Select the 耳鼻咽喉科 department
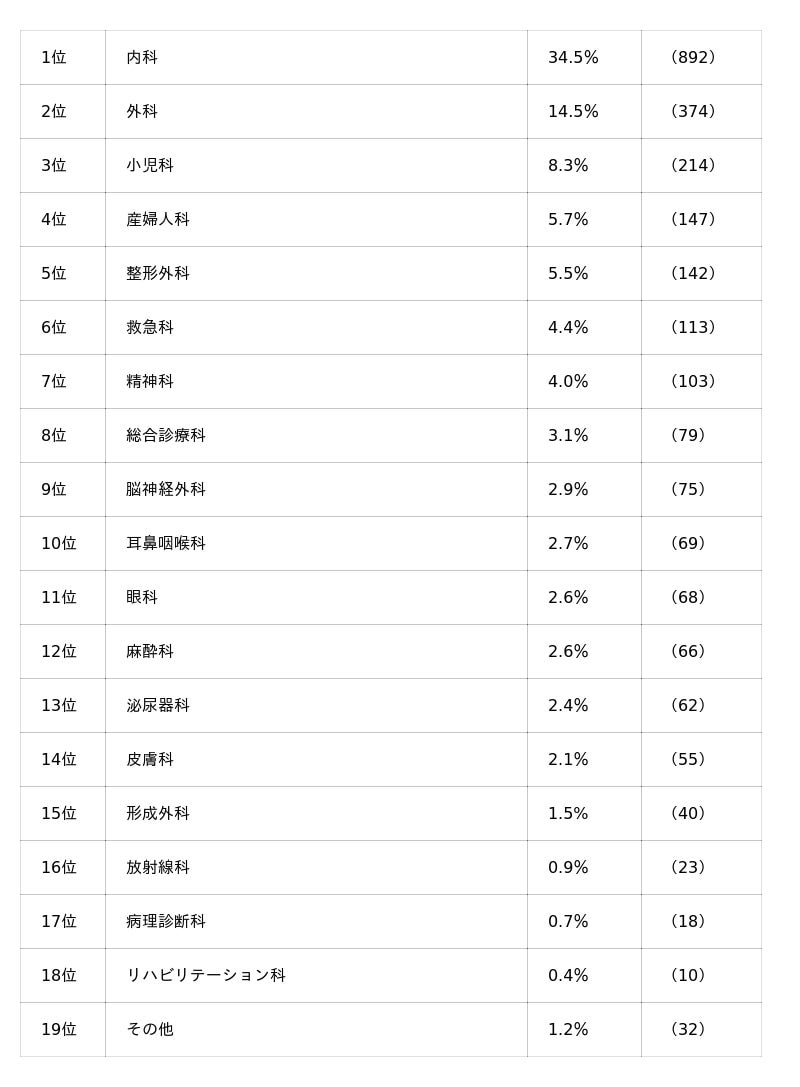Viewport: 800px width, 1087px height. point(166,544)
